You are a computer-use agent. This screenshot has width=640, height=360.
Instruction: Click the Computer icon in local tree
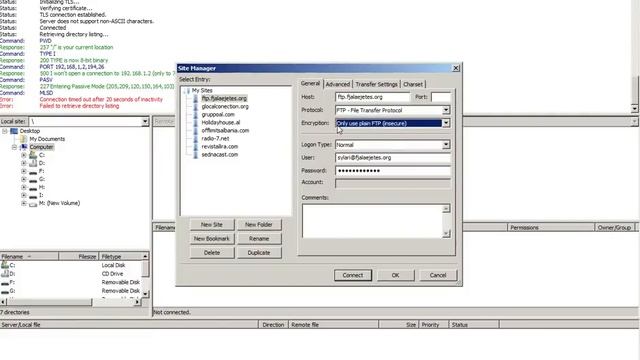tap(24, 147)
